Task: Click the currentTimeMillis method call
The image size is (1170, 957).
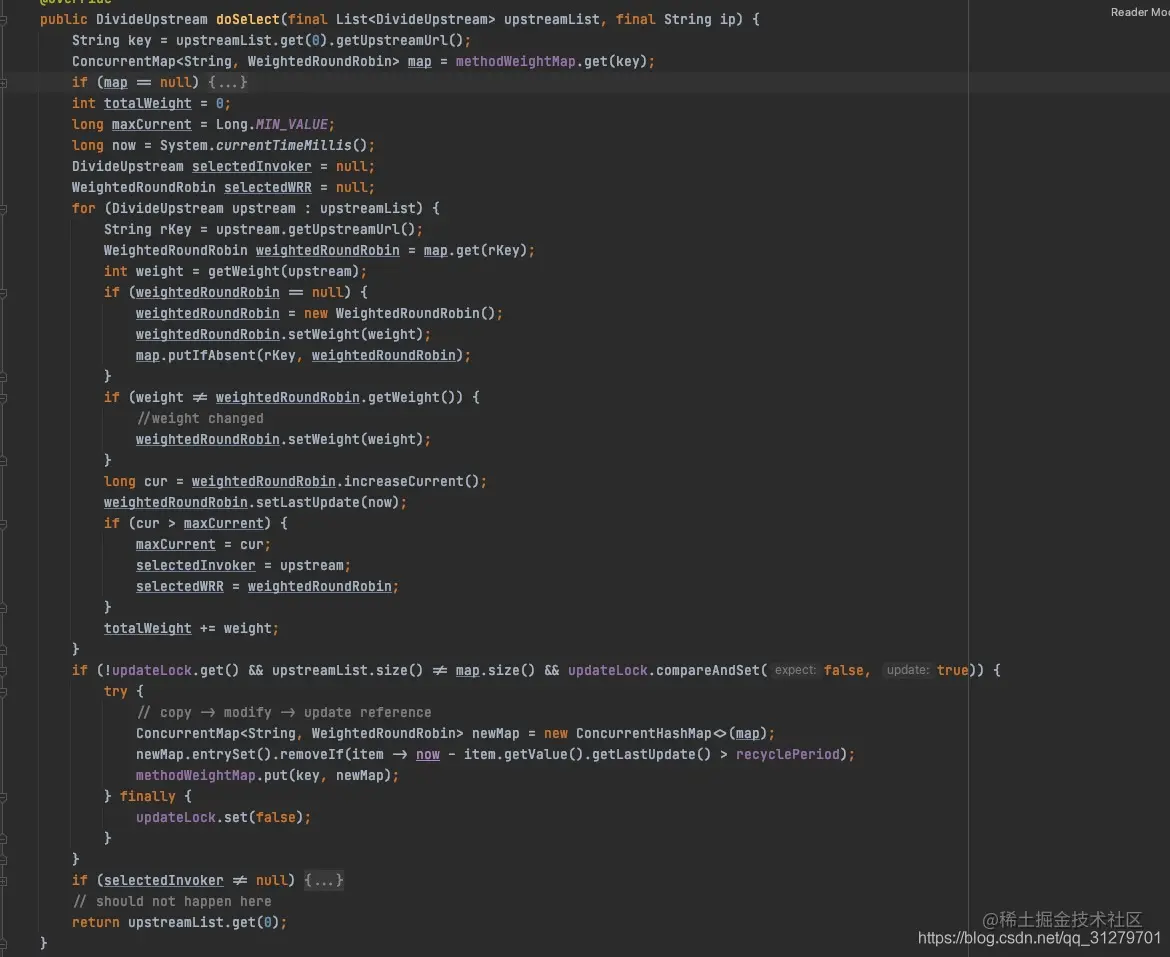Action: coord(284,145)
